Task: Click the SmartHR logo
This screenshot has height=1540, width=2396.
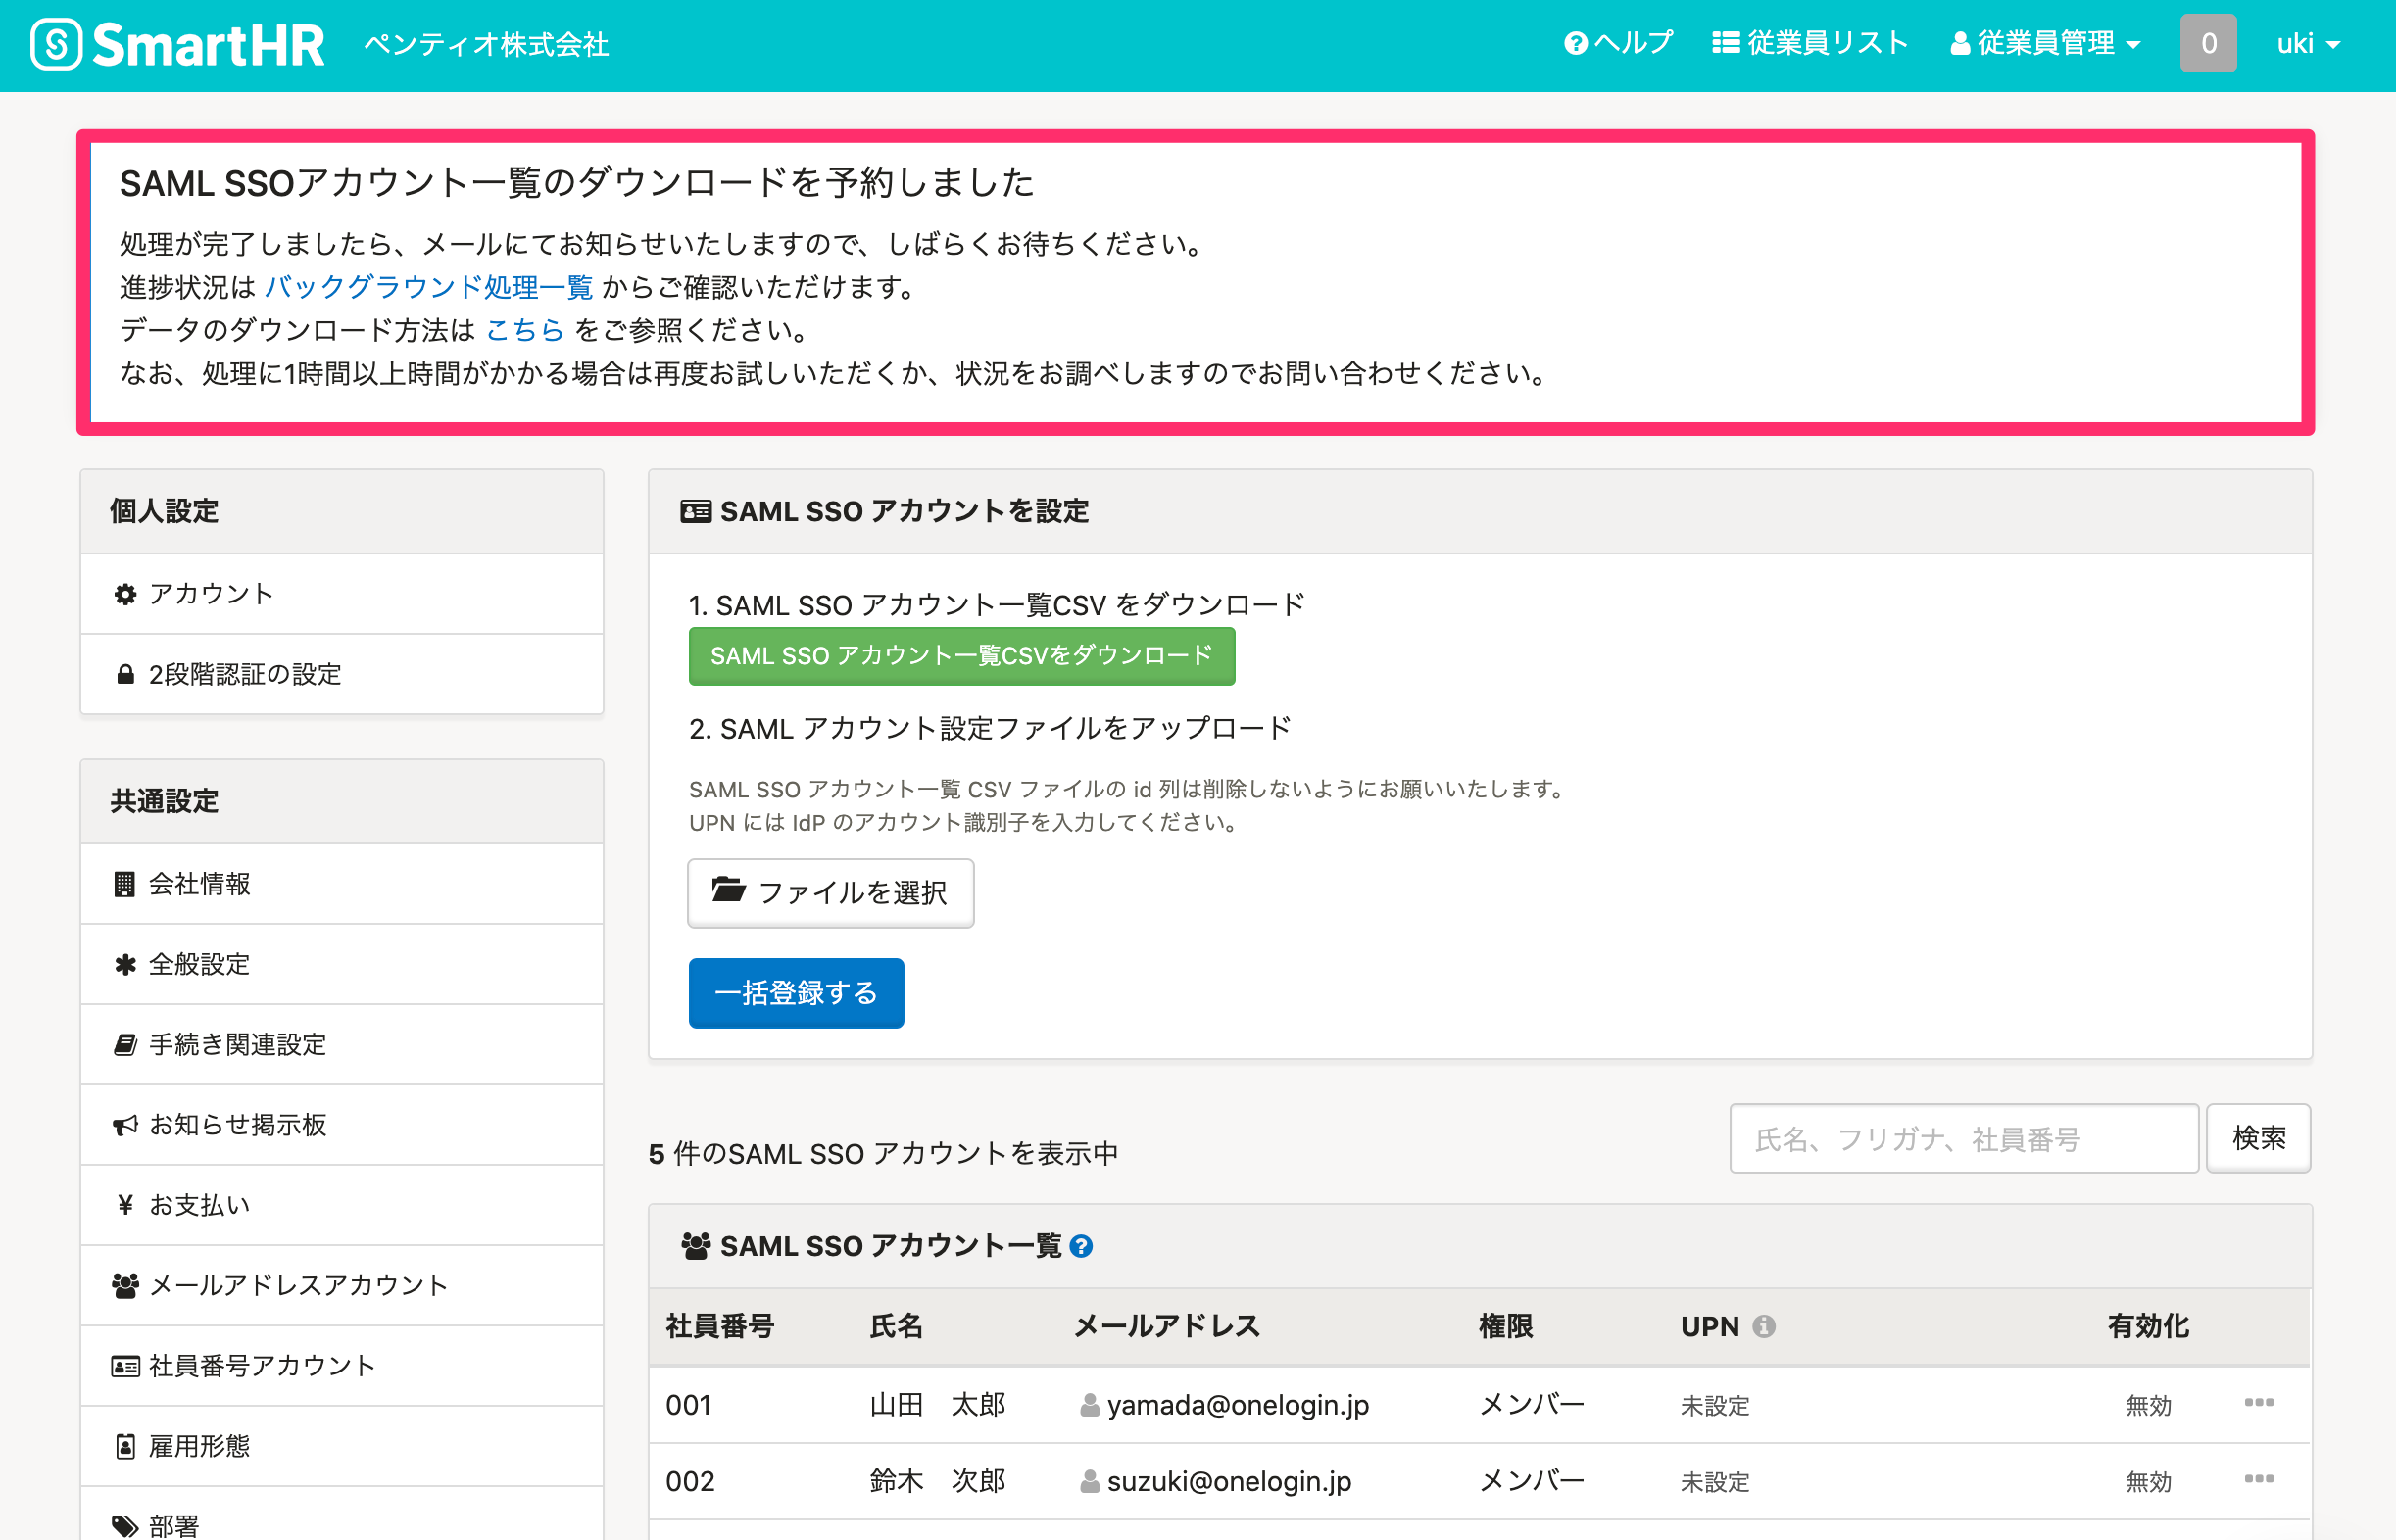Action: (177, 45)
